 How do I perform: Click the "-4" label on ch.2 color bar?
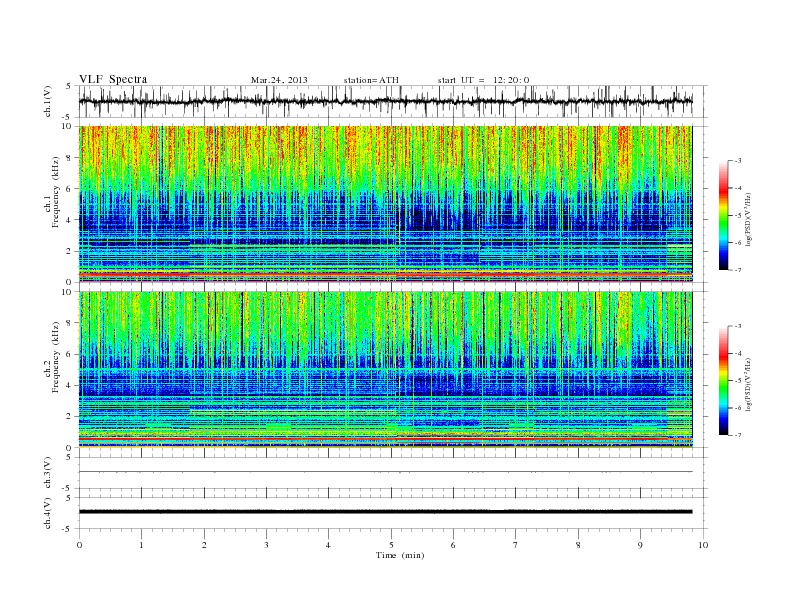pos(738,353)
